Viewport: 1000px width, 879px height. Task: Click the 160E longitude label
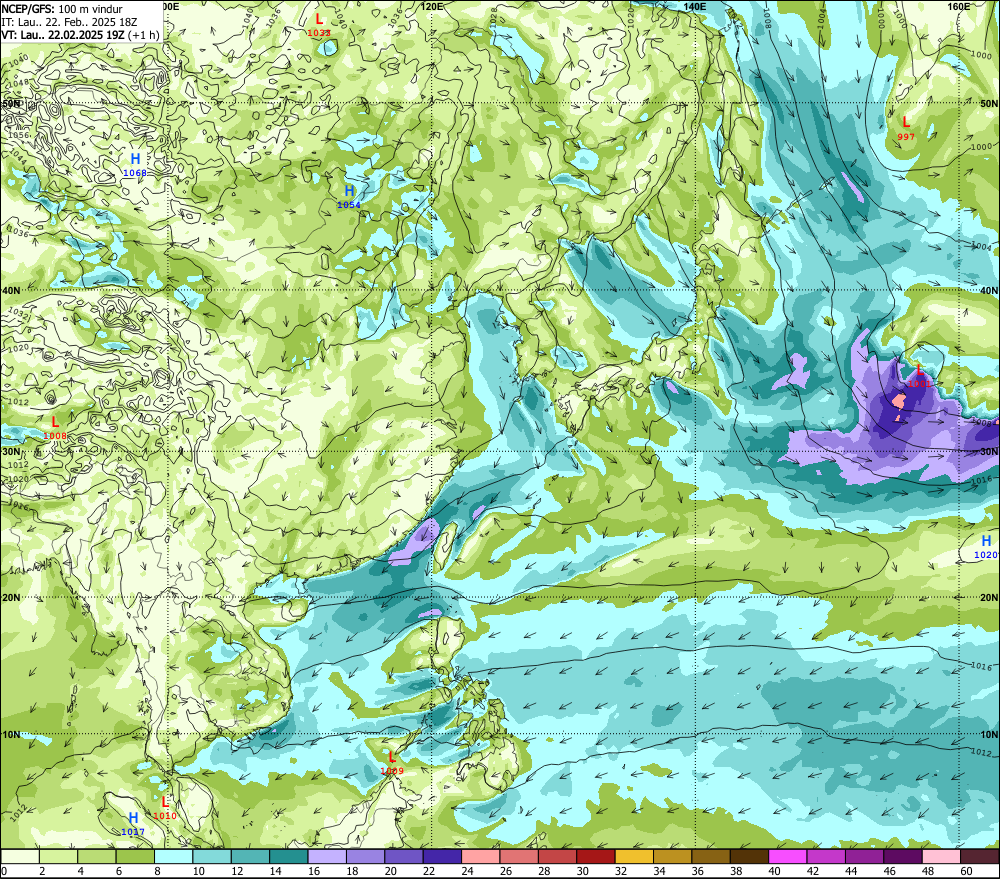coord(959,6)
